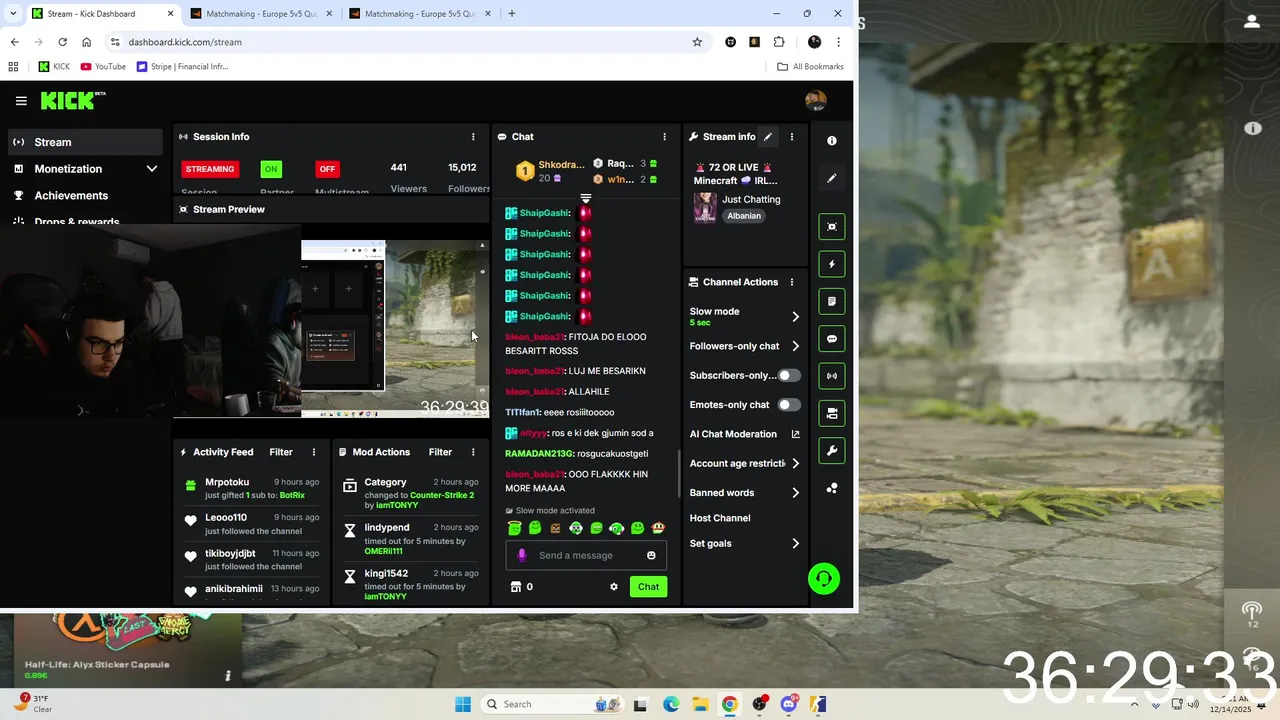Toggle the lightning activity feed widget icon
The image size is (1280, 720).
pos(832,264)
